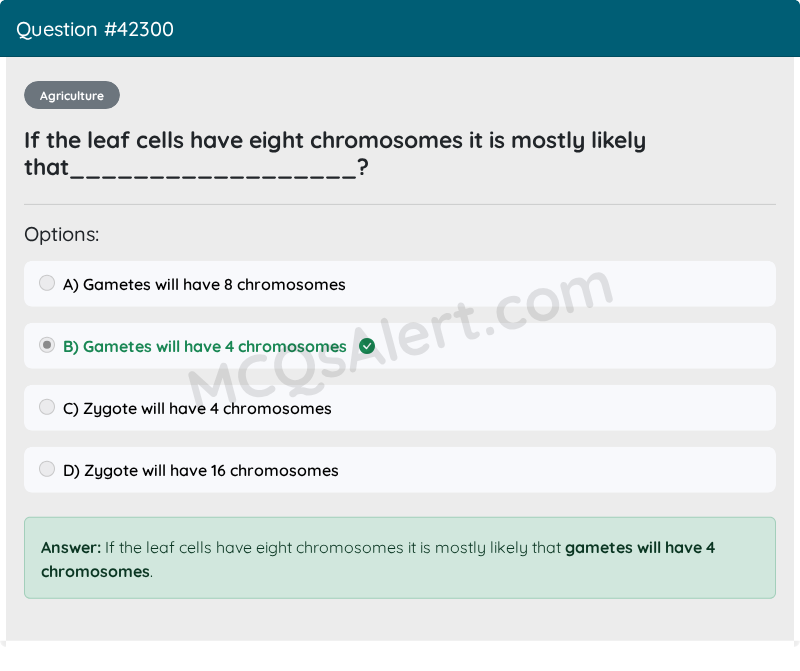Click bold 'gametes will have 4' answer text
Screen dimensions: 800x671
coord(640,548)
